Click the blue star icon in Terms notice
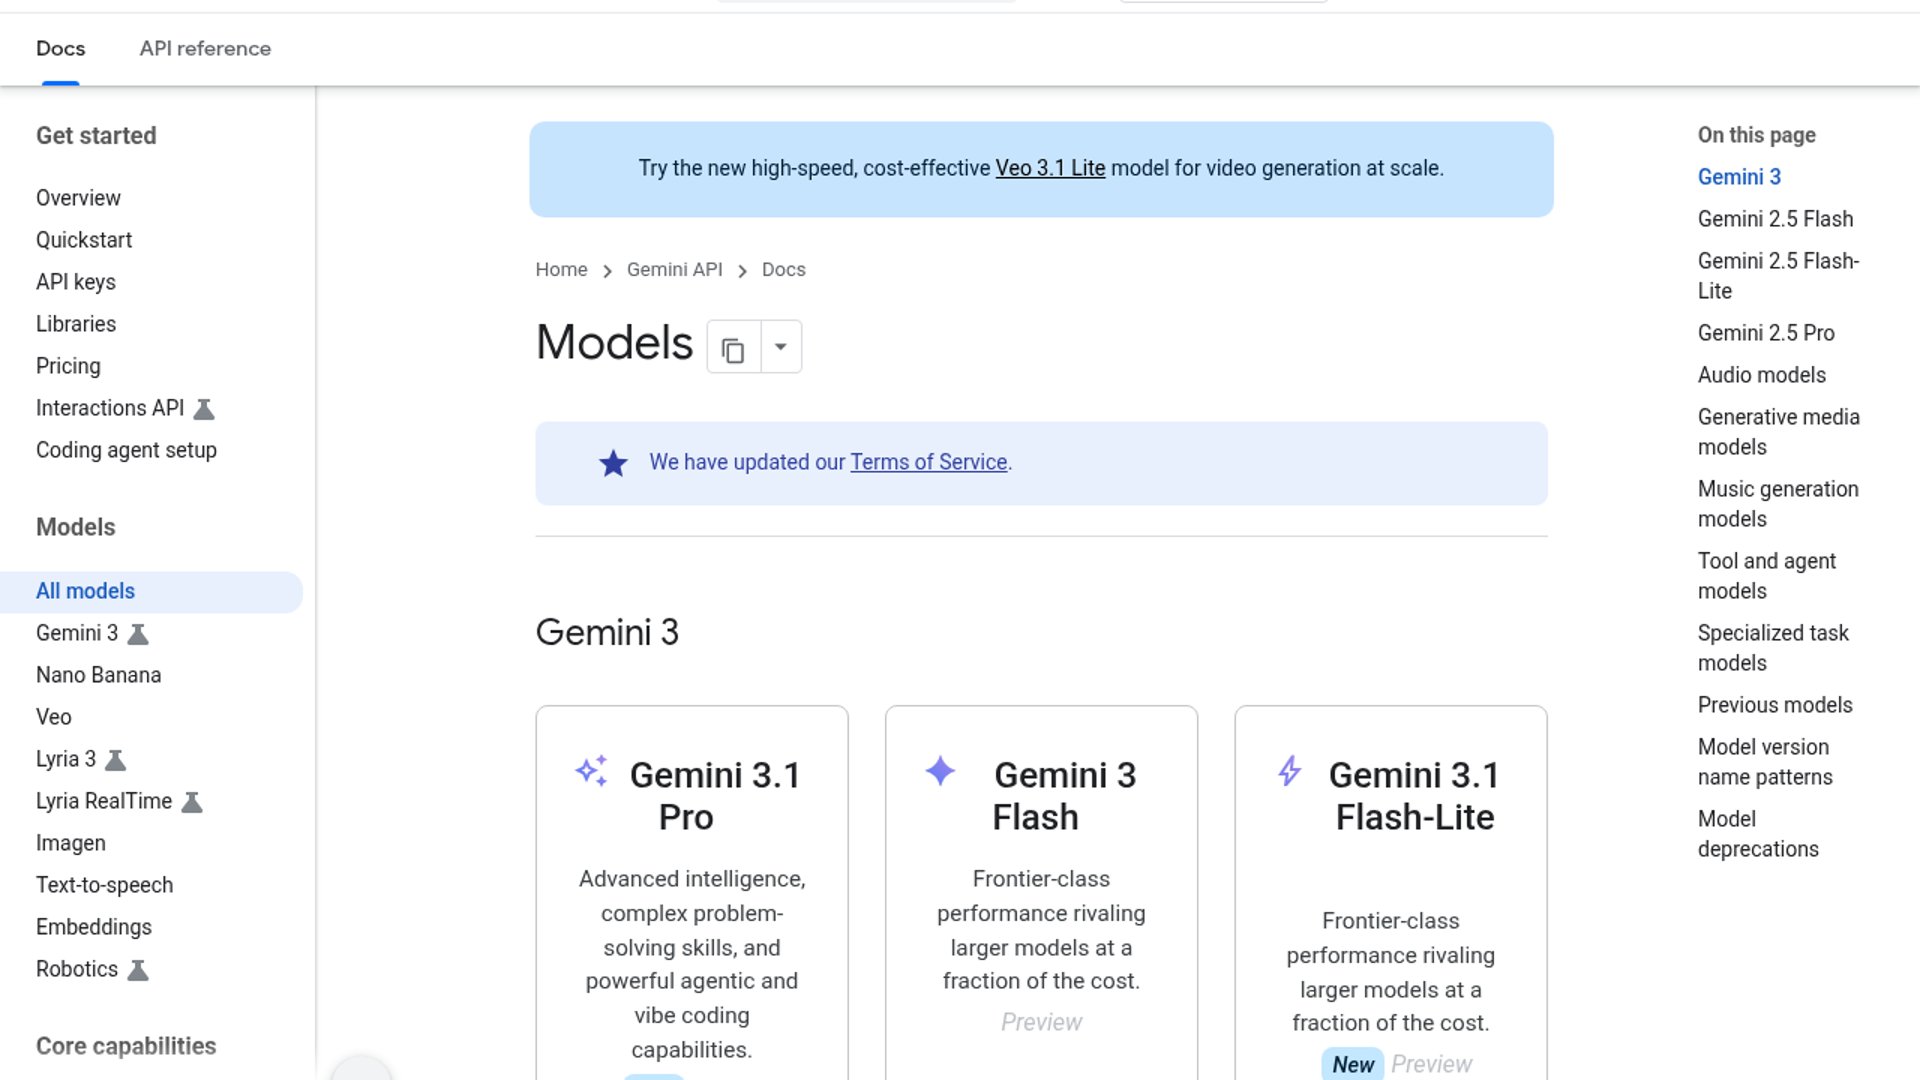1920x1080 pixels. click(613, 463)
